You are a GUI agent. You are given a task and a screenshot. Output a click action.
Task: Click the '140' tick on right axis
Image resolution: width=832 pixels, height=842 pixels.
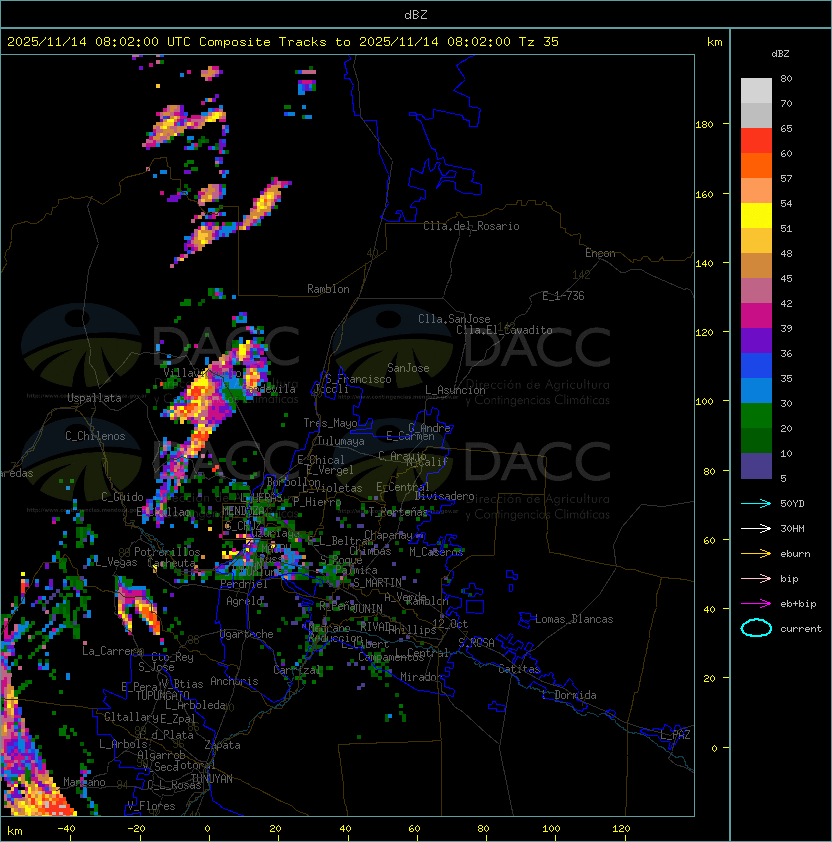click(704, 264)
